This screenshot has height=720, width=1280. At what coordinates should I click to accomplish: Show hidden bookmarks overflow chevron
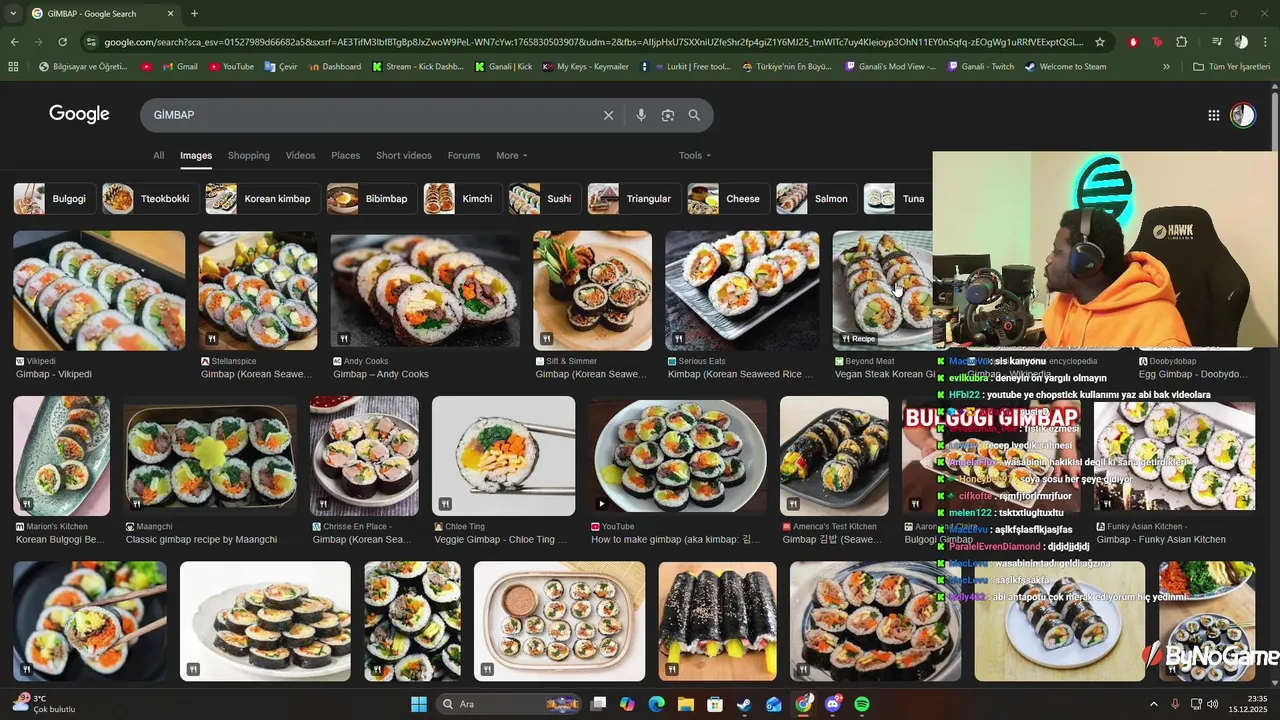(1166, 67)
